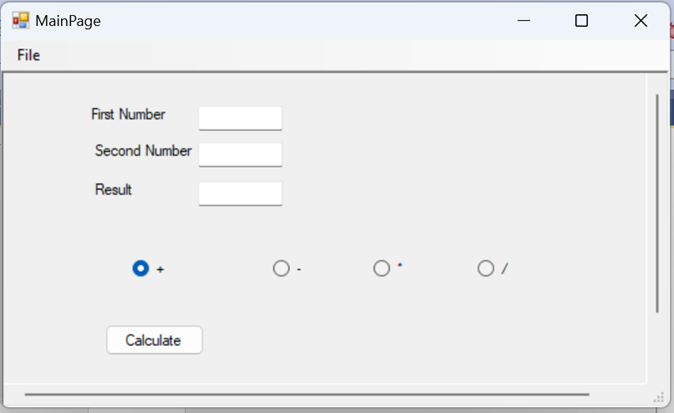Click the Second Number input box
The image size is (674, 413).
240,155
